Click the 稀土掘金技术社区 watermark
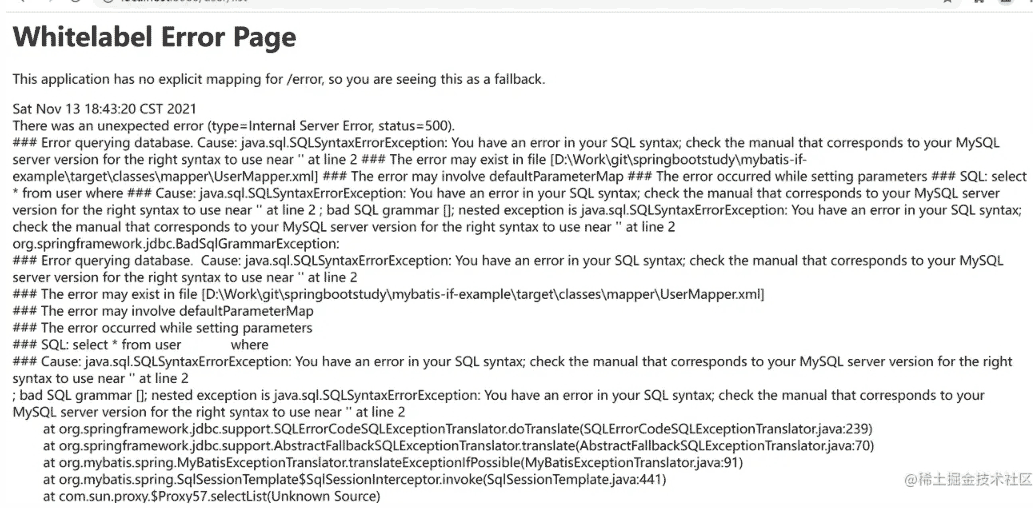Screen dimensions: 1033x508 966,480
